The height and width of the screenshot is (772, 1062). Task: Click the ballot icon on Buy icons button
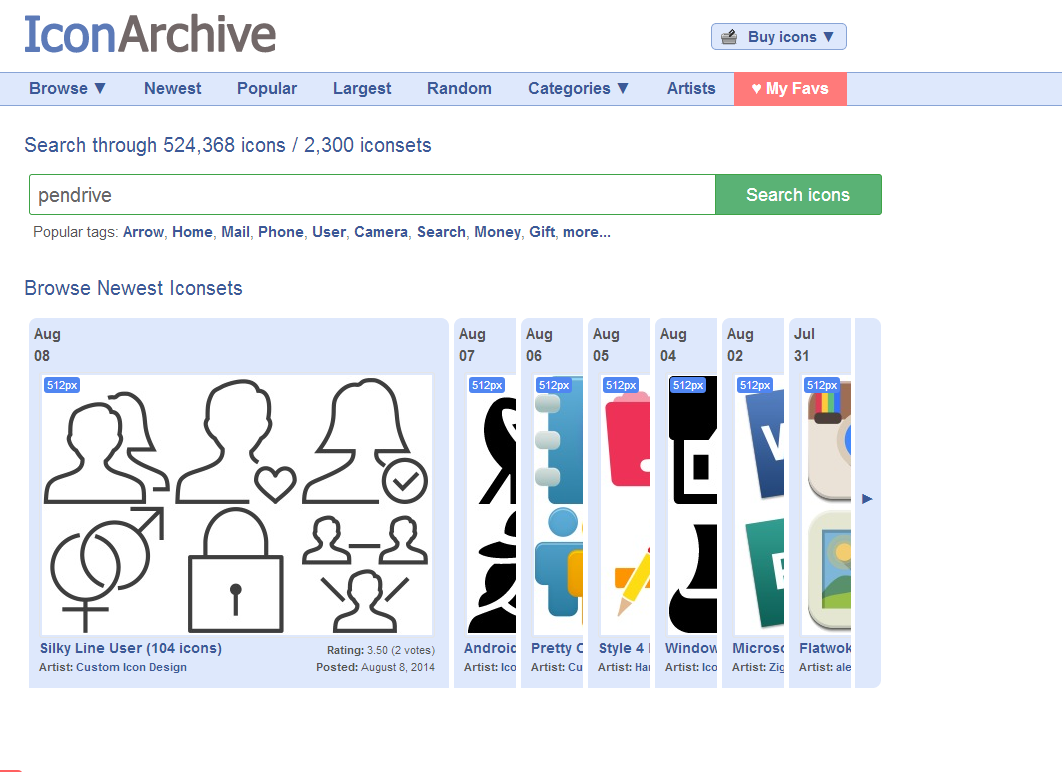[x=728, y=36]
